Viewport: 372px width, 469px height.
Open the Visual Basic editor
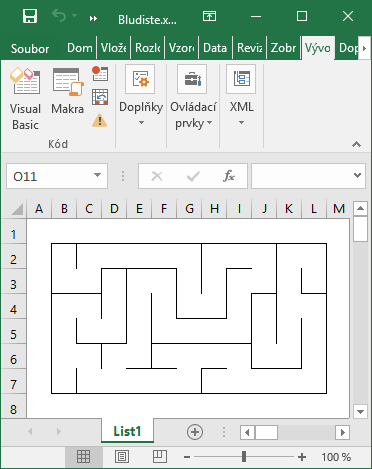[25, 98]
